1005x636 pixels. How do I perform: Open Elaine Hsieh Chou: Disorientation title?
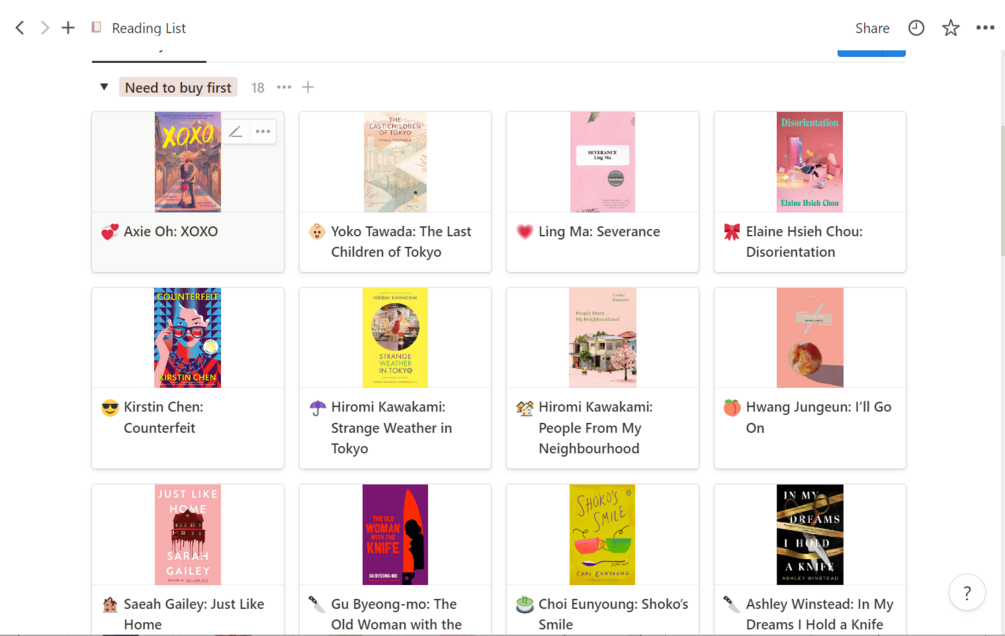pyautogui.click(x=804, y=242)
